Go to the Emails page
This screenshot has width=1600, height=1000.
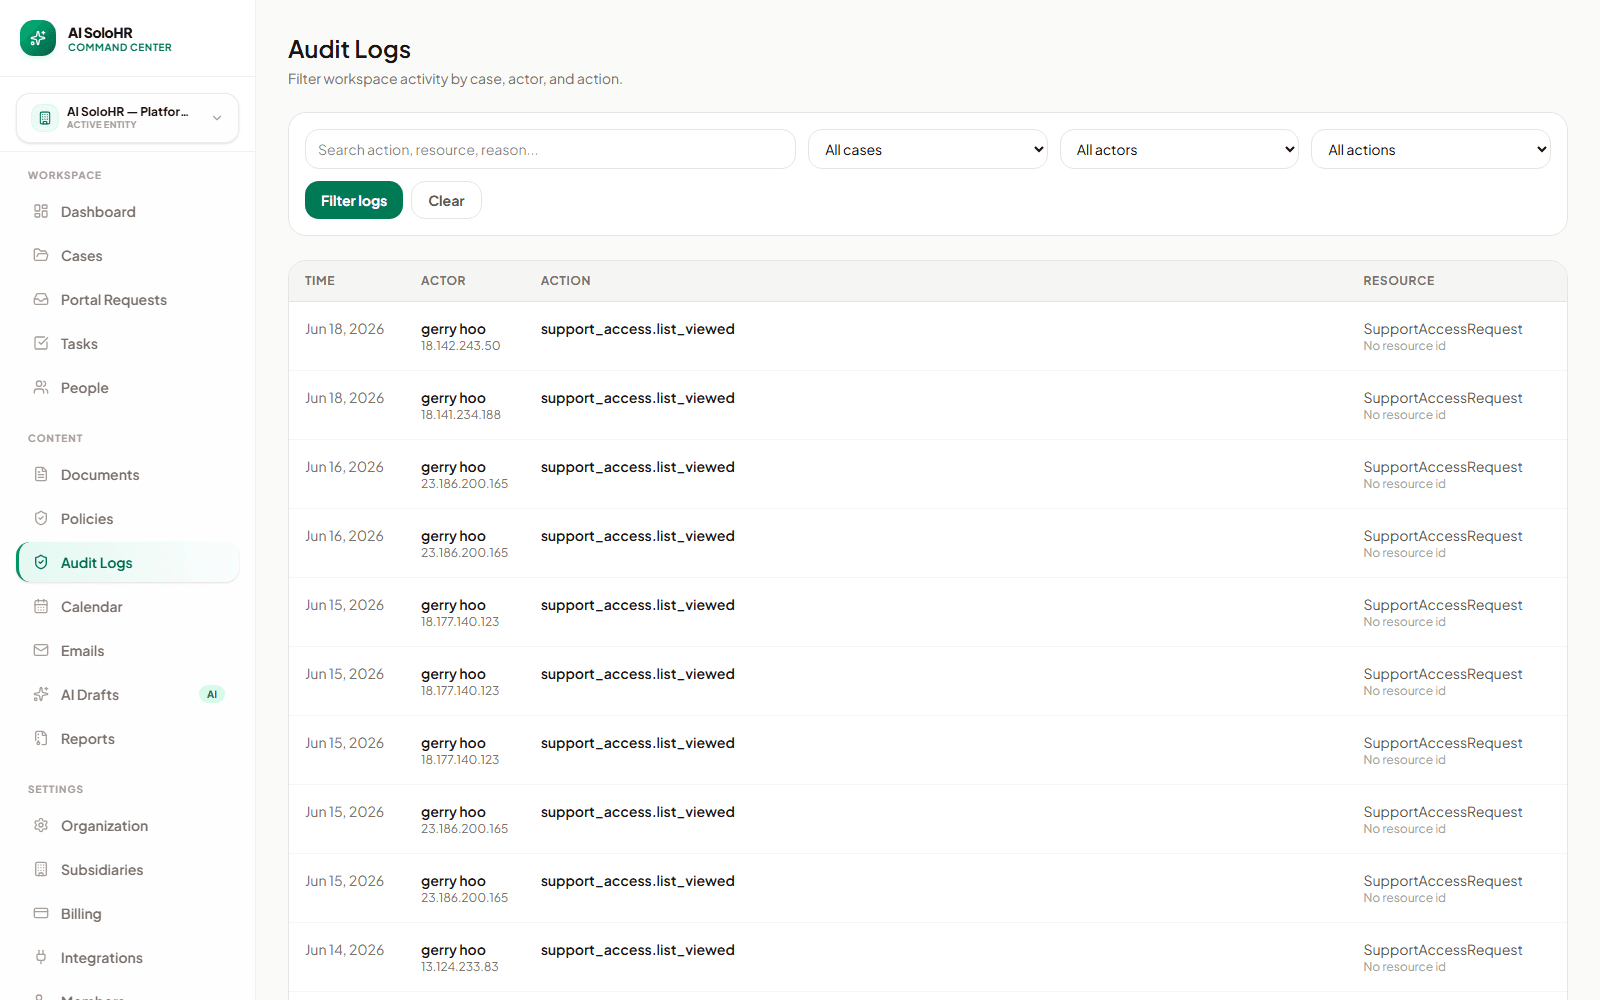tap(128, 651)
